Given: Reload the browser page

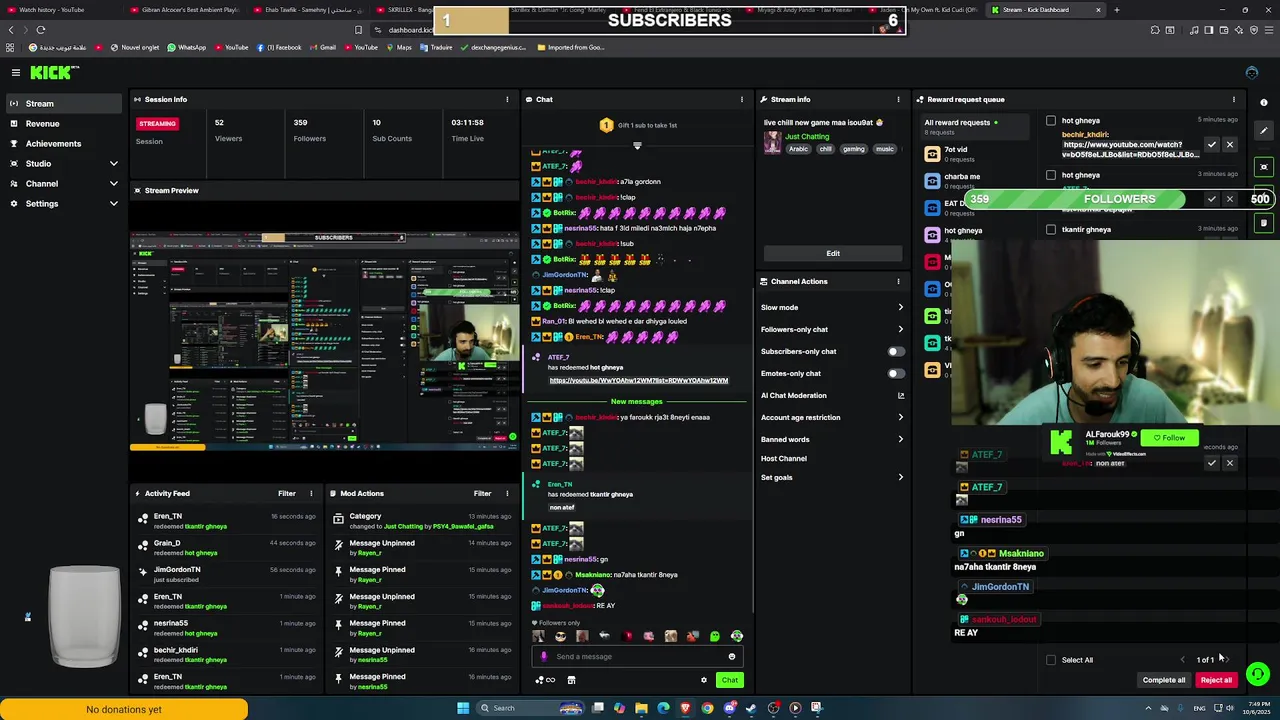Looking at the screenshot, I should click(41, 30).
